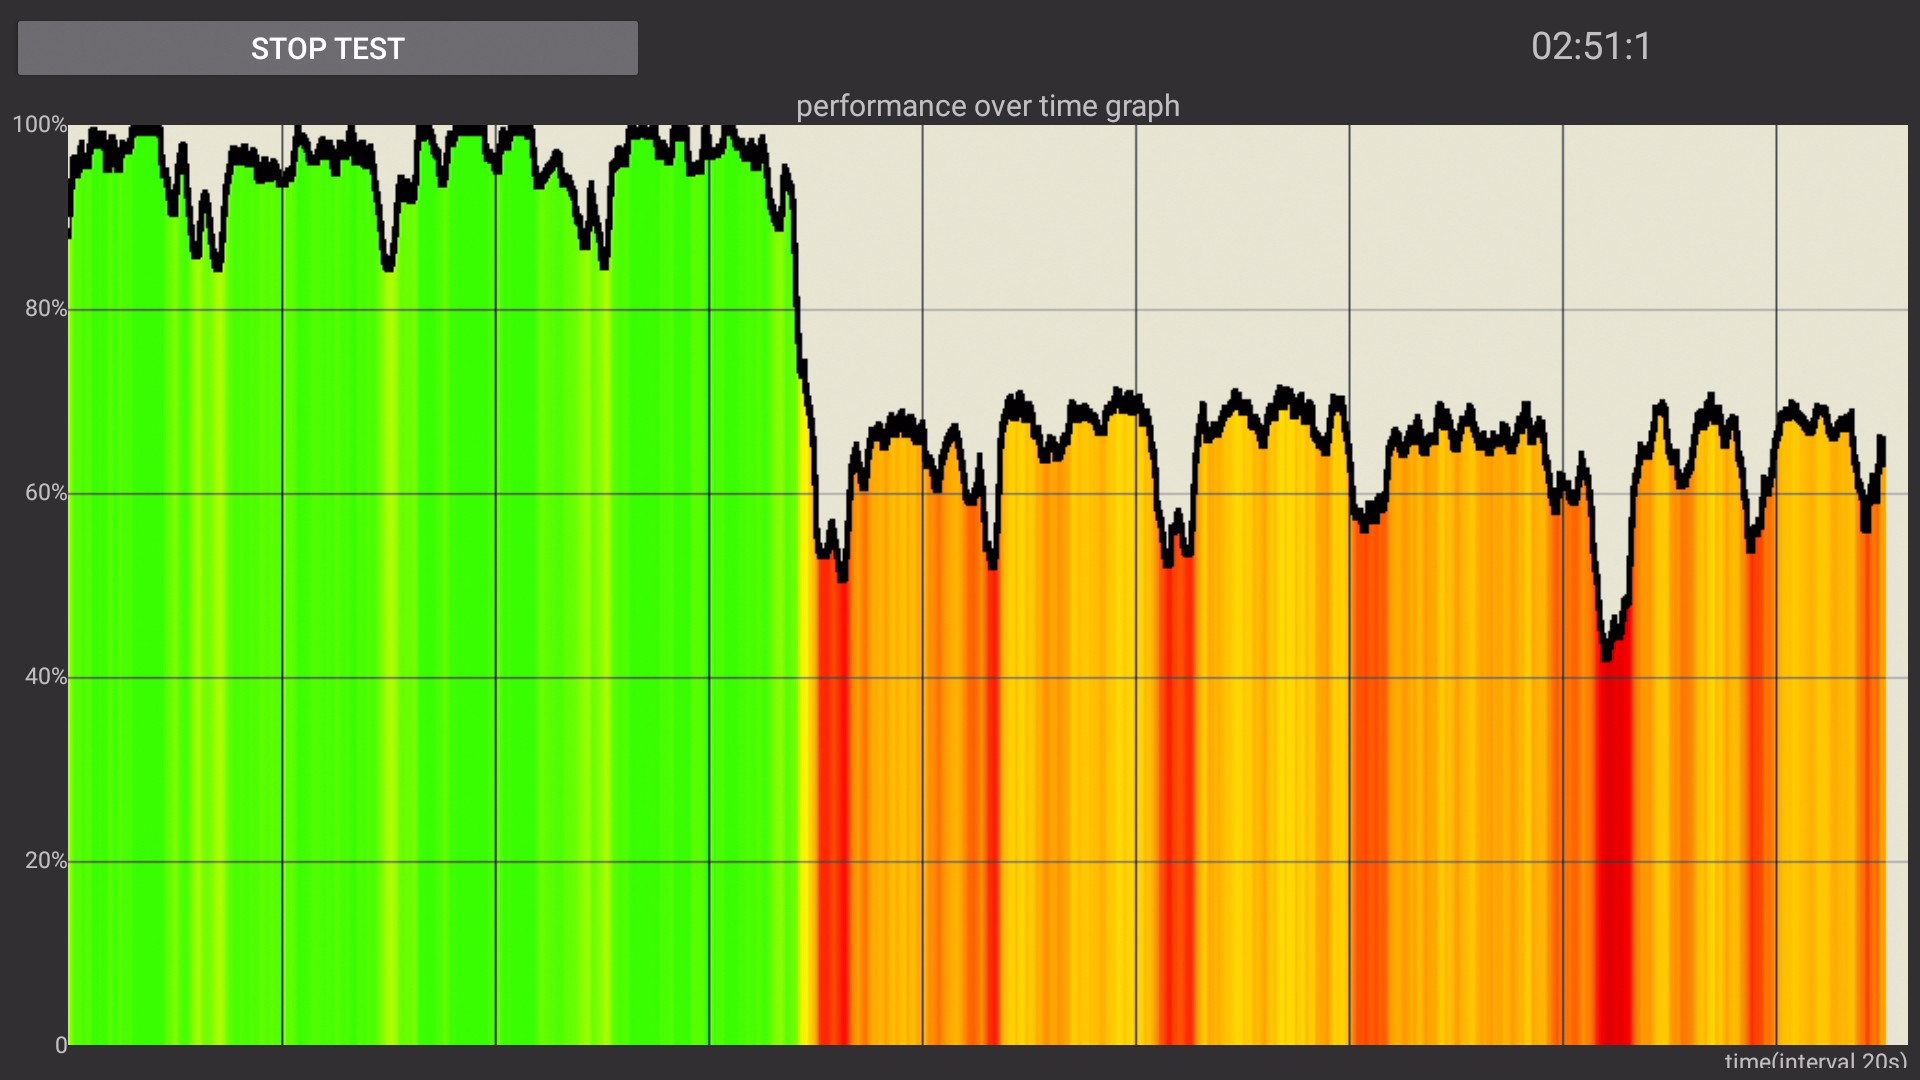
Task: Click the 0 label at the axis origin
Action: click(60, 1045)
